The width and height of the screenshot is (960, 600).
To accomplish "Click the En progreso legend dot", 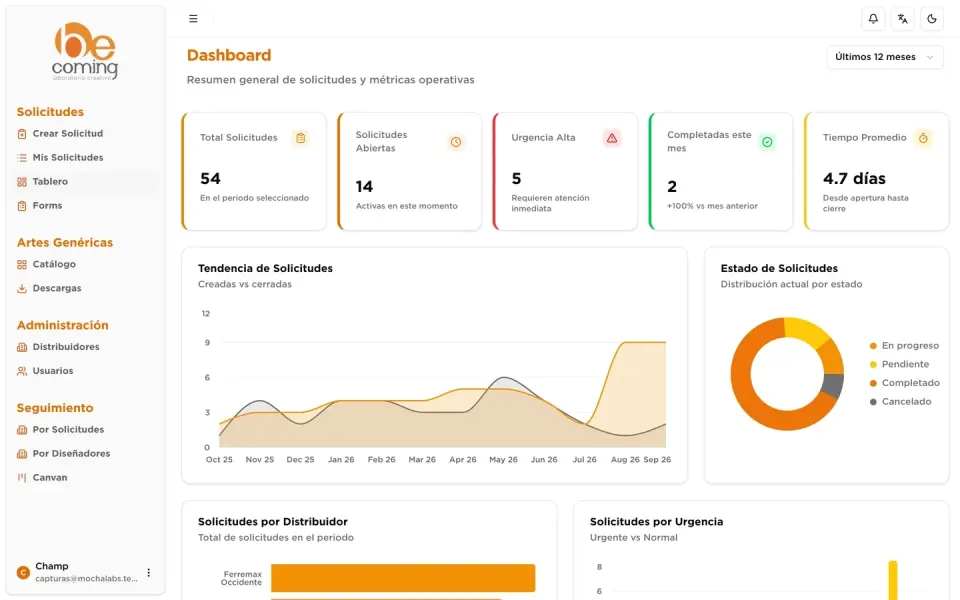I will 873,346.
